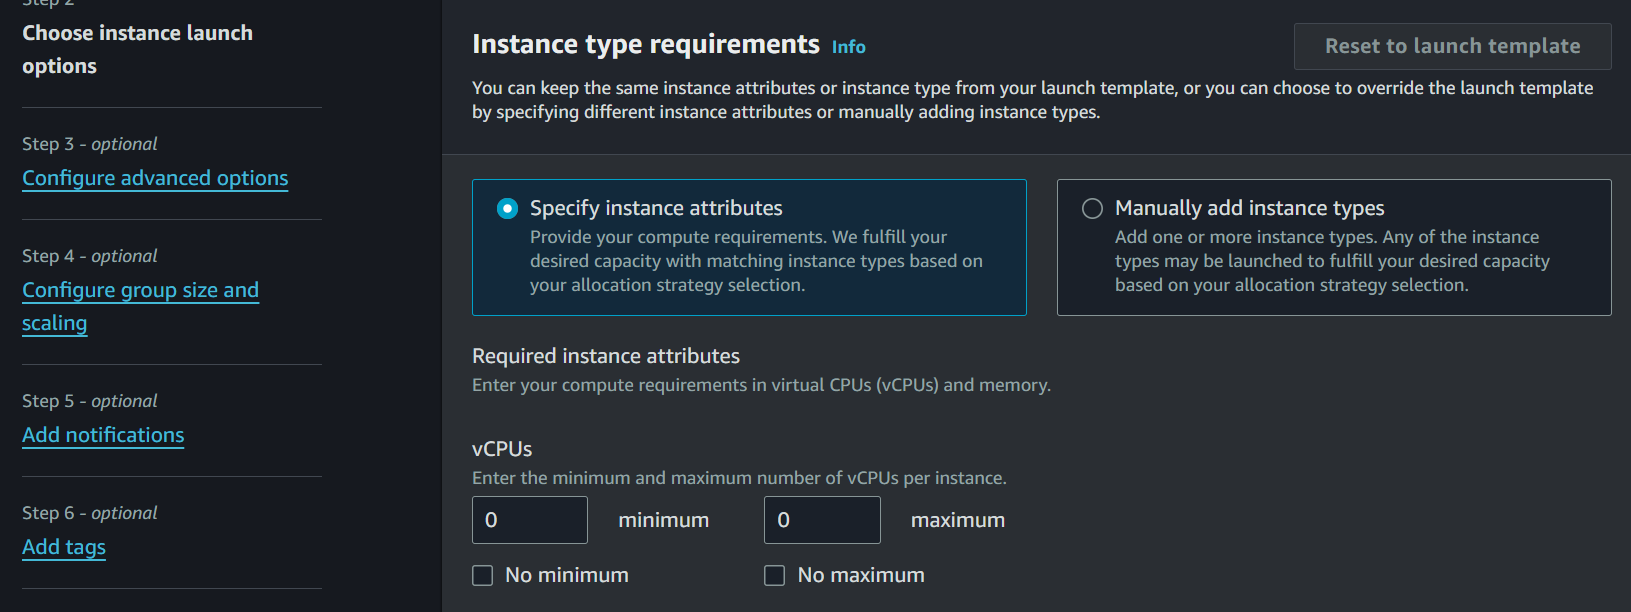This screenshot has height=612, width=1631.
Task: Enable the No minimum checkbox
Action: (x=483, y=575)
